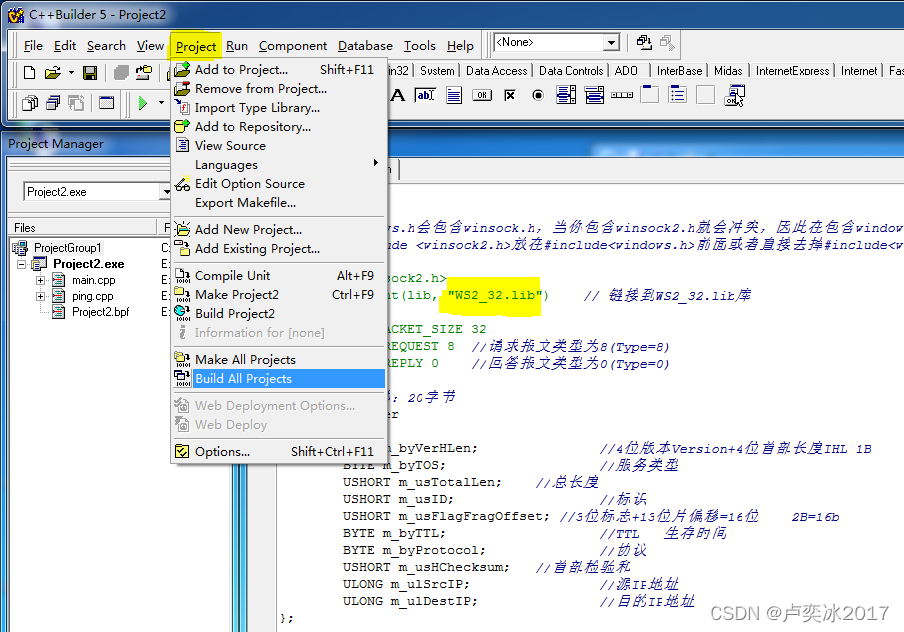Select the ScrollBar component icon

pyautogui.click(x=622, y=95)
